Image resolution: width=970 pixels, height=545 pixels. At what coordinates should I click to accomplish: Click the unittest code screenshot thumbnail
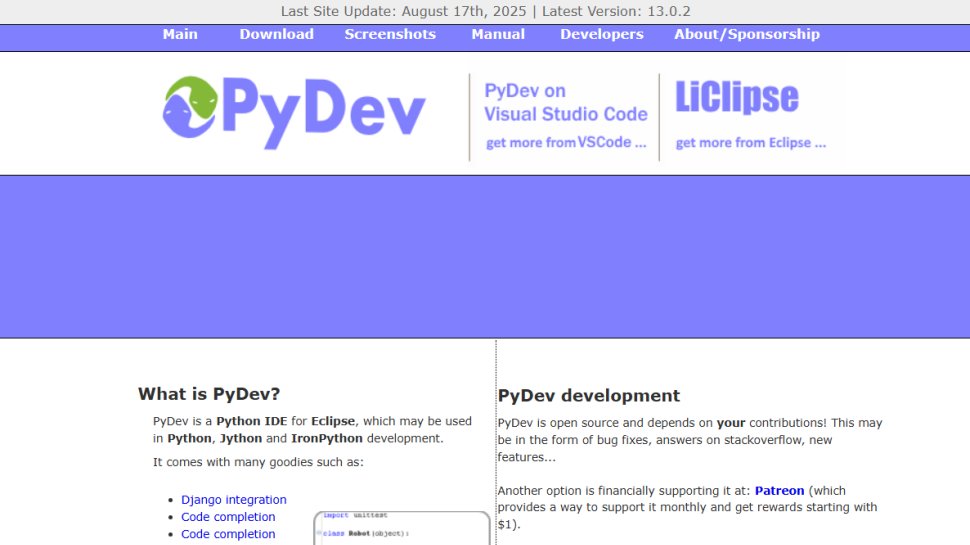tap(402, 528)
